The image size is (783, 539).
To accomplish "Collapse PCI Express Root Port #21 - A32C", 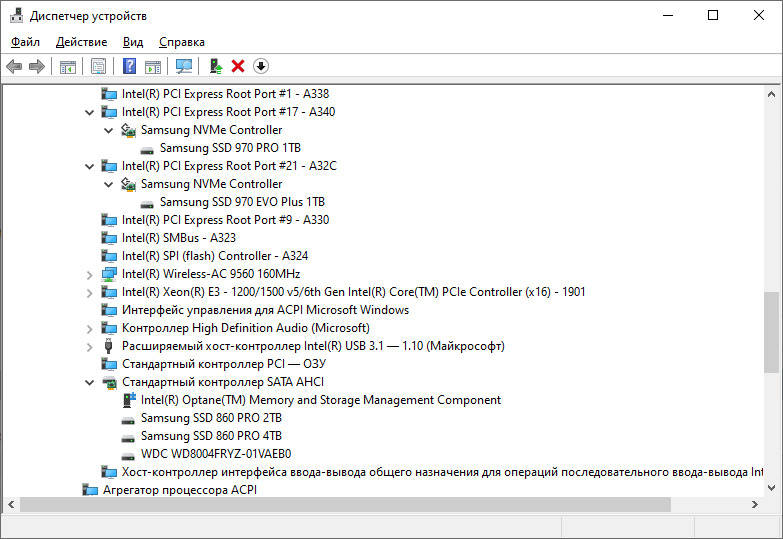I will 89,166.
